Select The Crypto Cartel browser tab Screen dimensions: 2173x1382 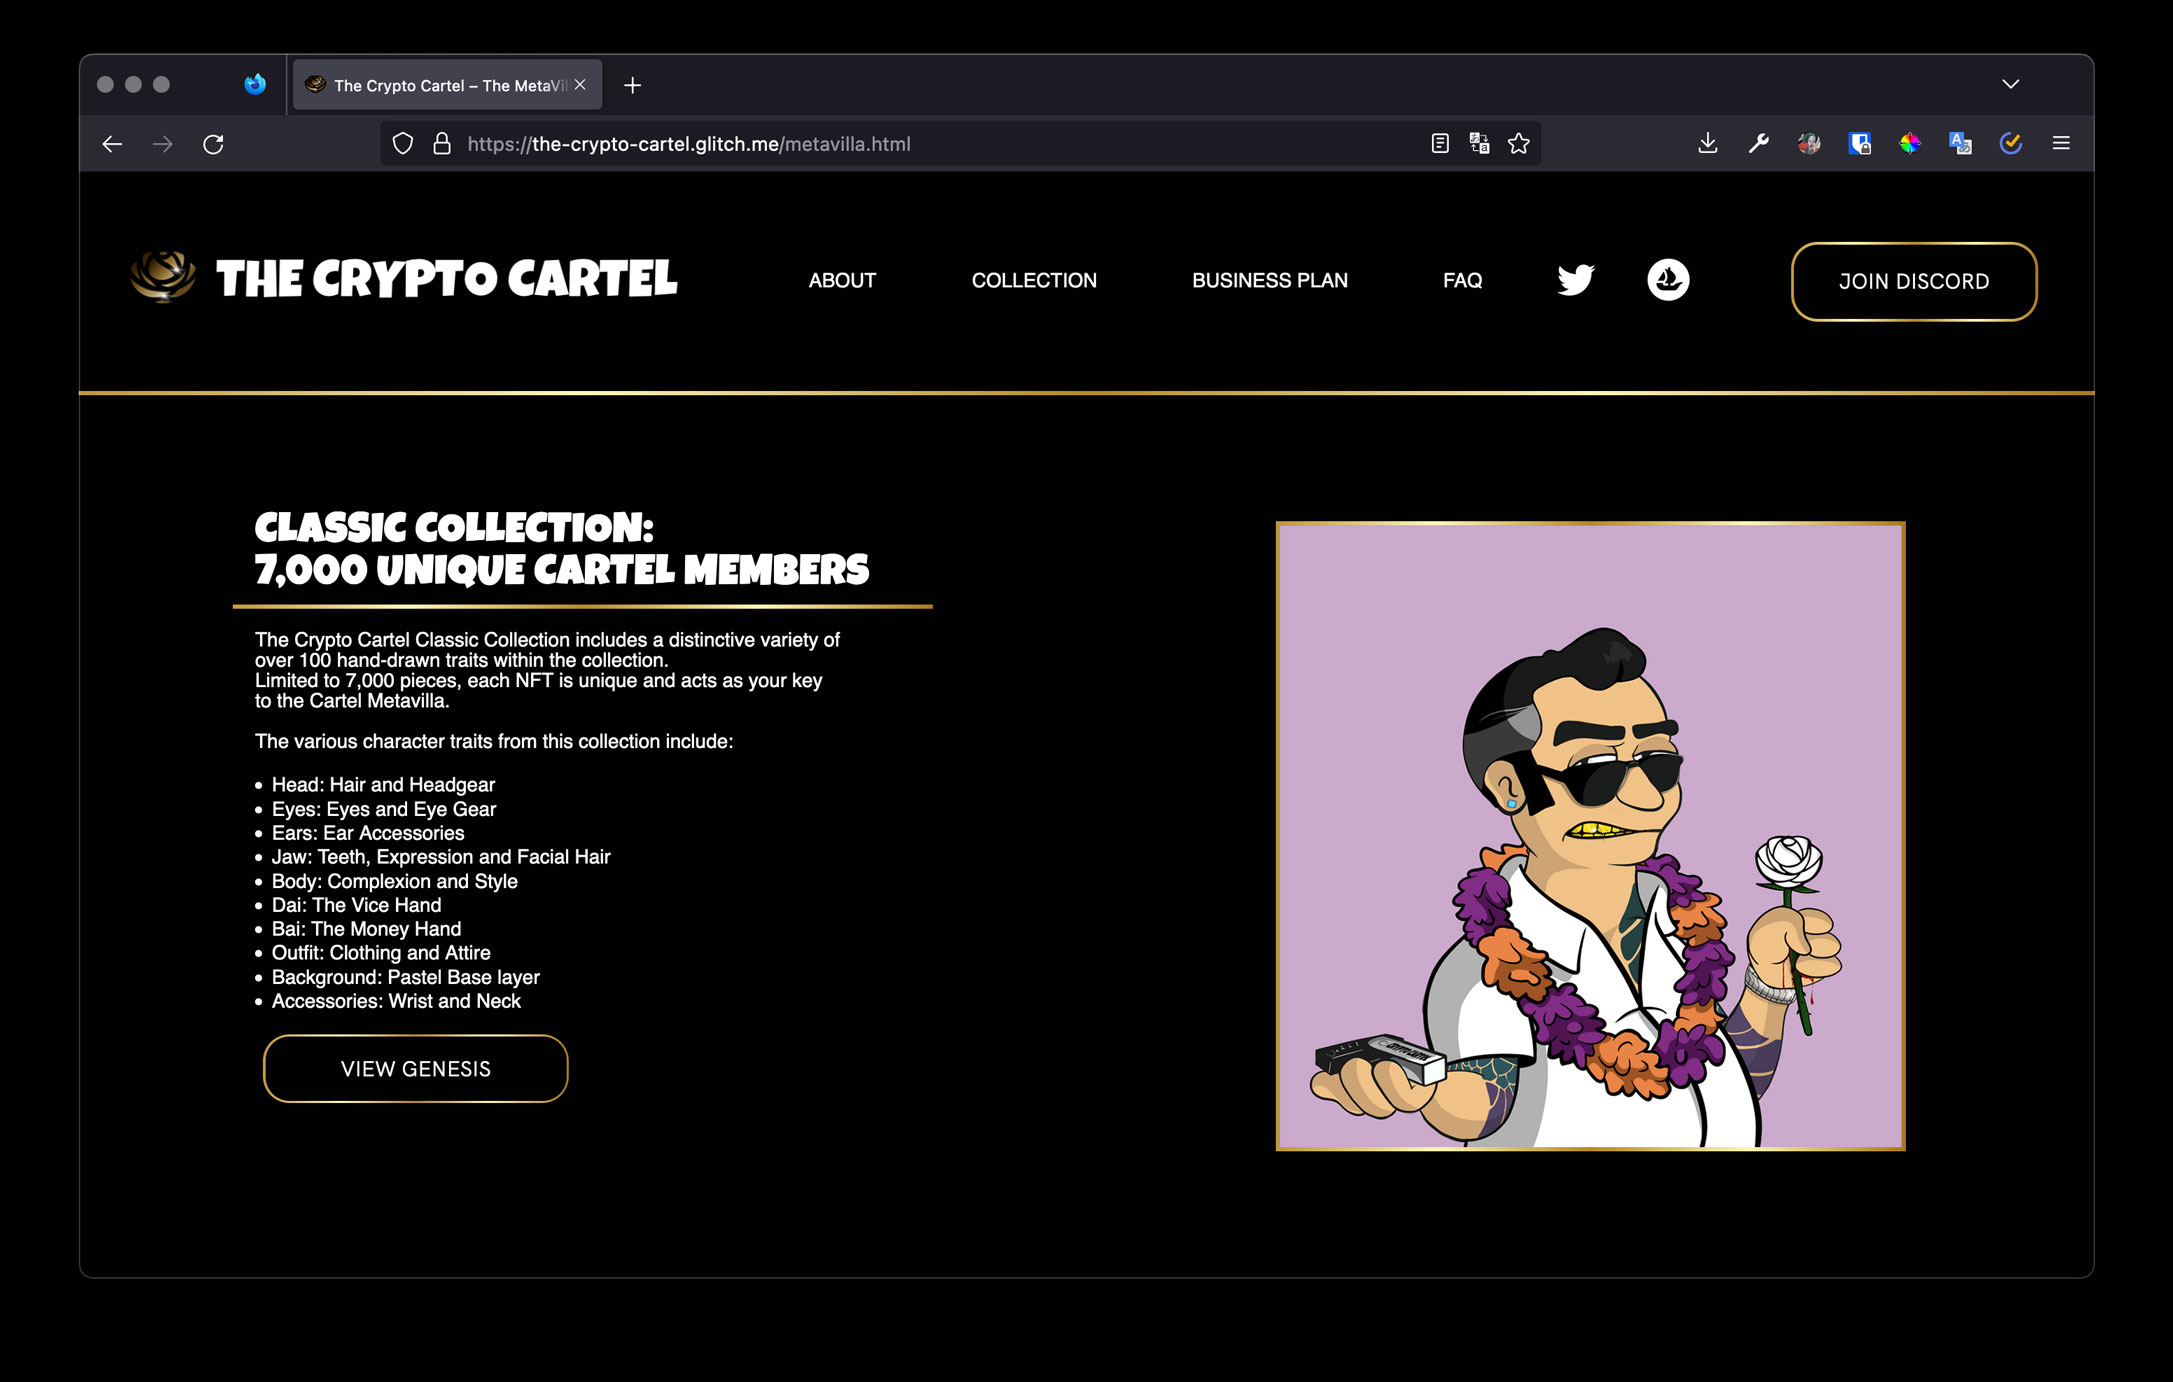pyautogui.click(x=440, y=86)
